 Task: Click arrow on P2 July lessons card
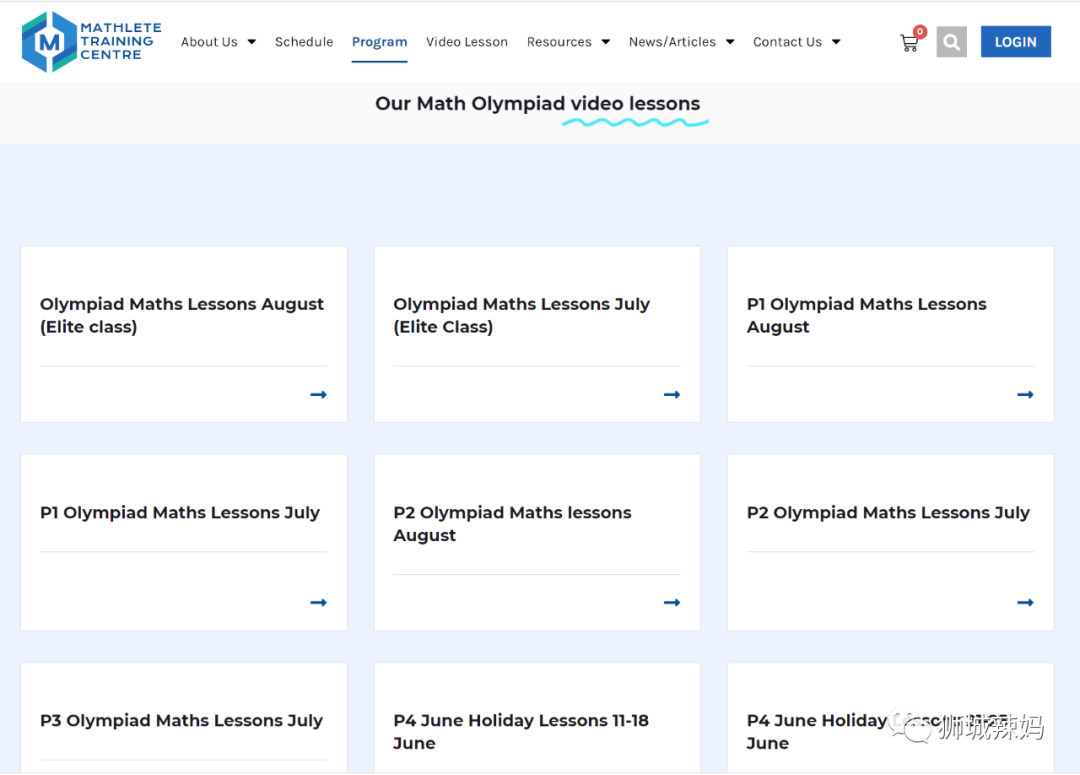tap(1025, 603)
